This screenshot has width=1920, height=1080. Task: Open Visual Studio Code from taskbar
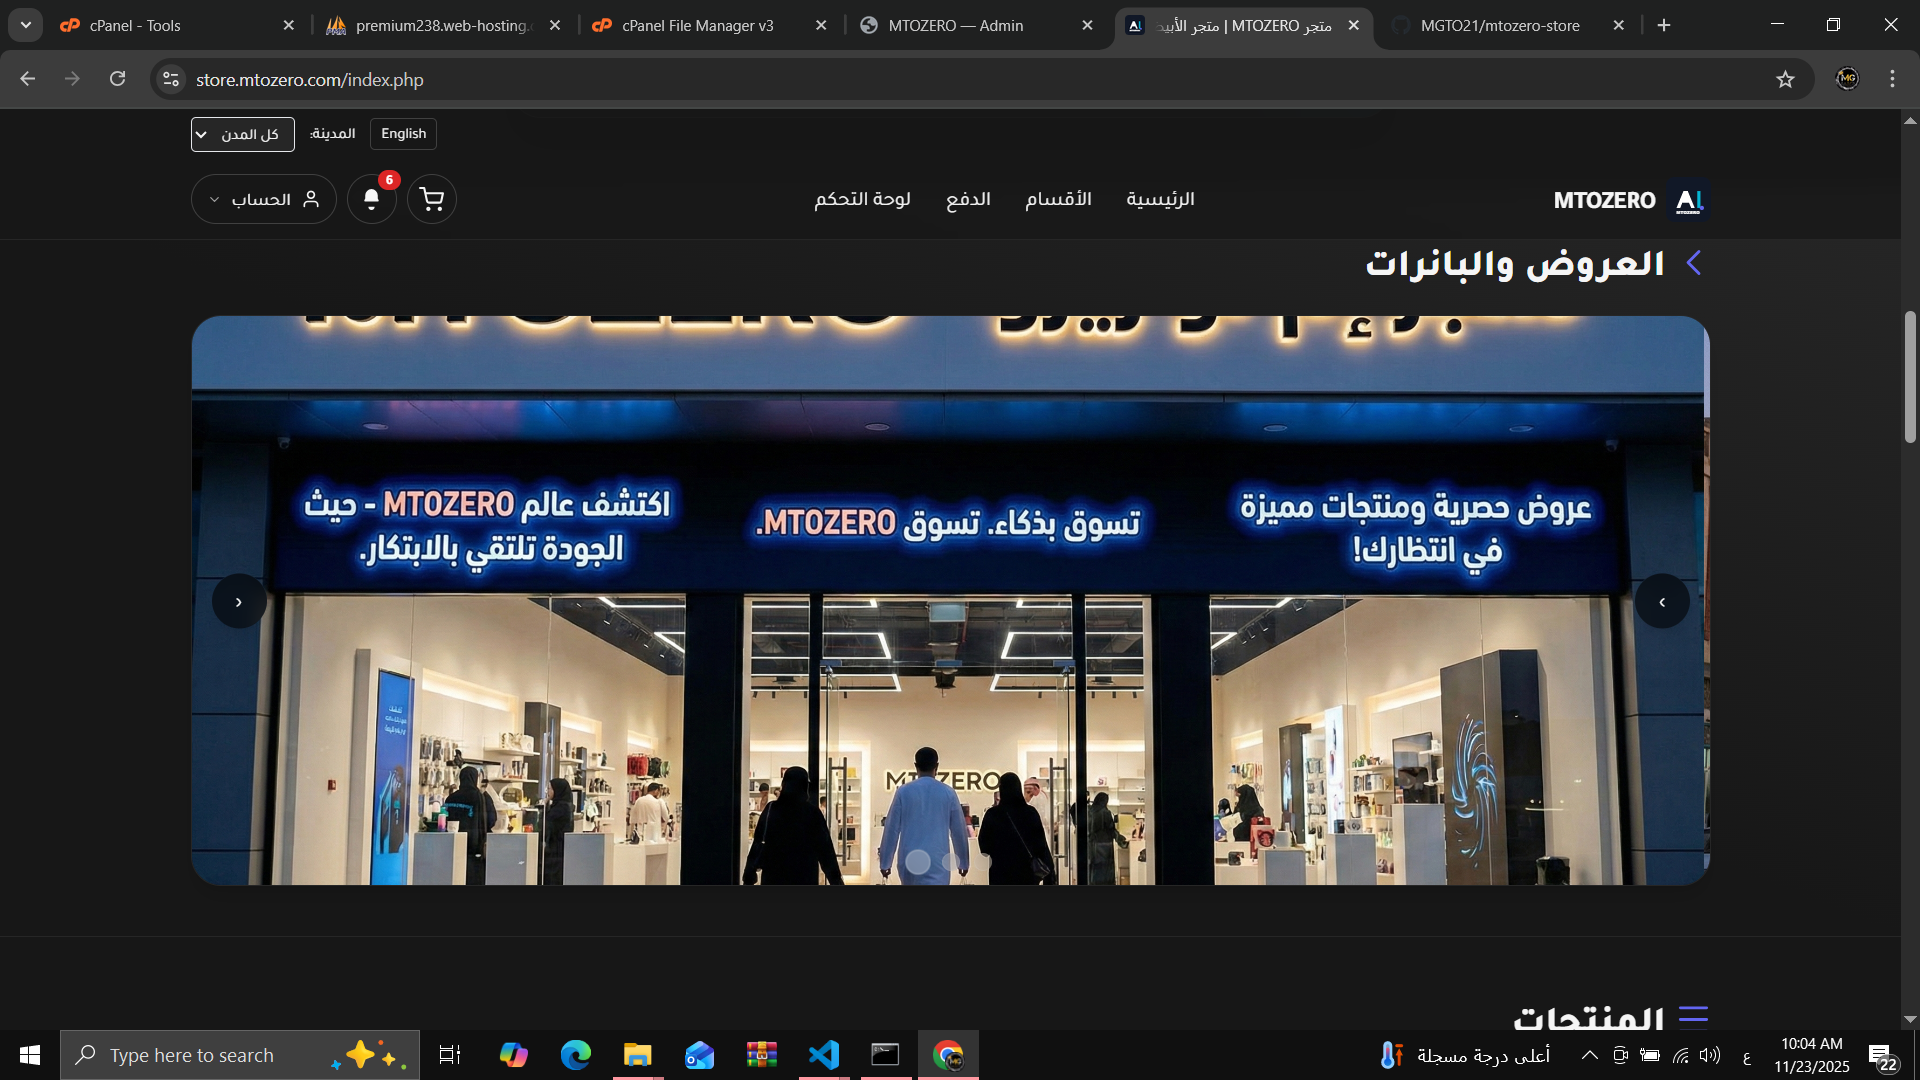(823, 1055)
